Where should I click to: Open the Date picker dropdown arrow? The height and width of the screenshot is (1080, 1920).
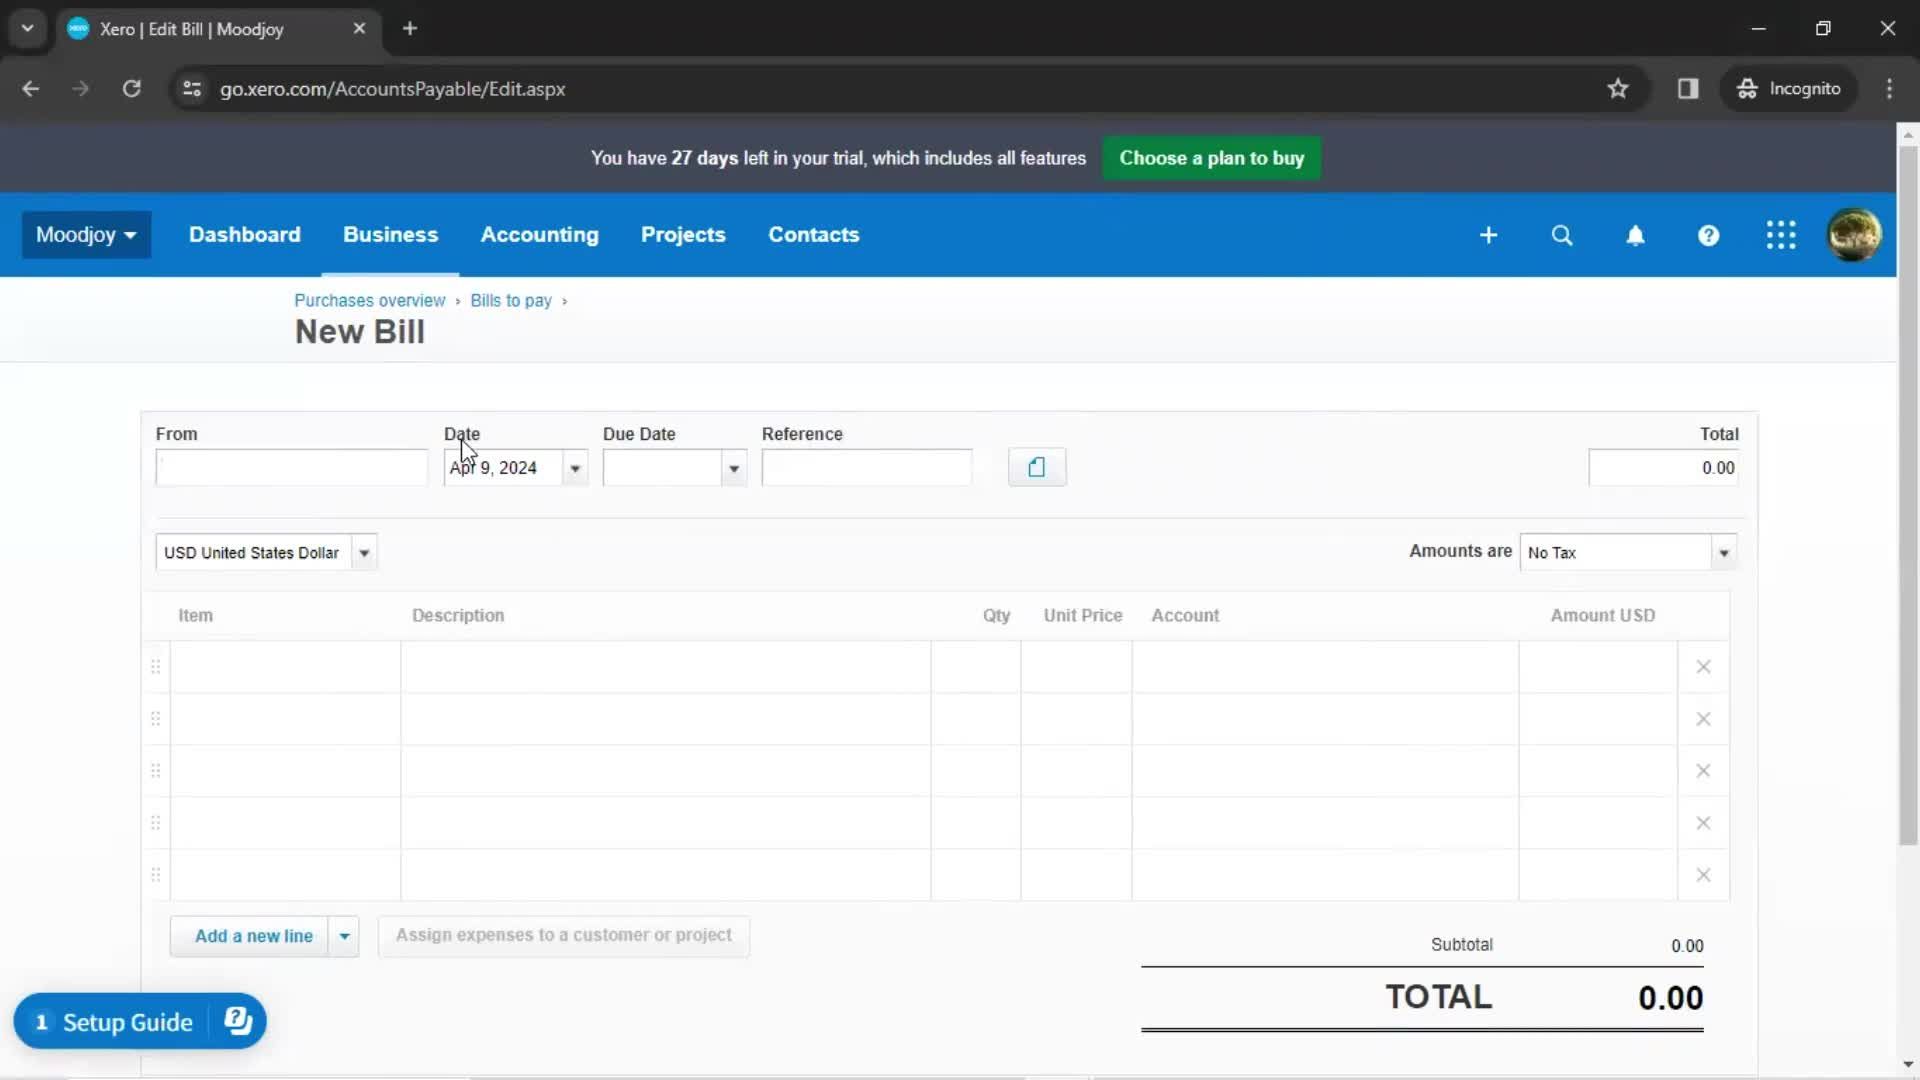coord(575,468)
